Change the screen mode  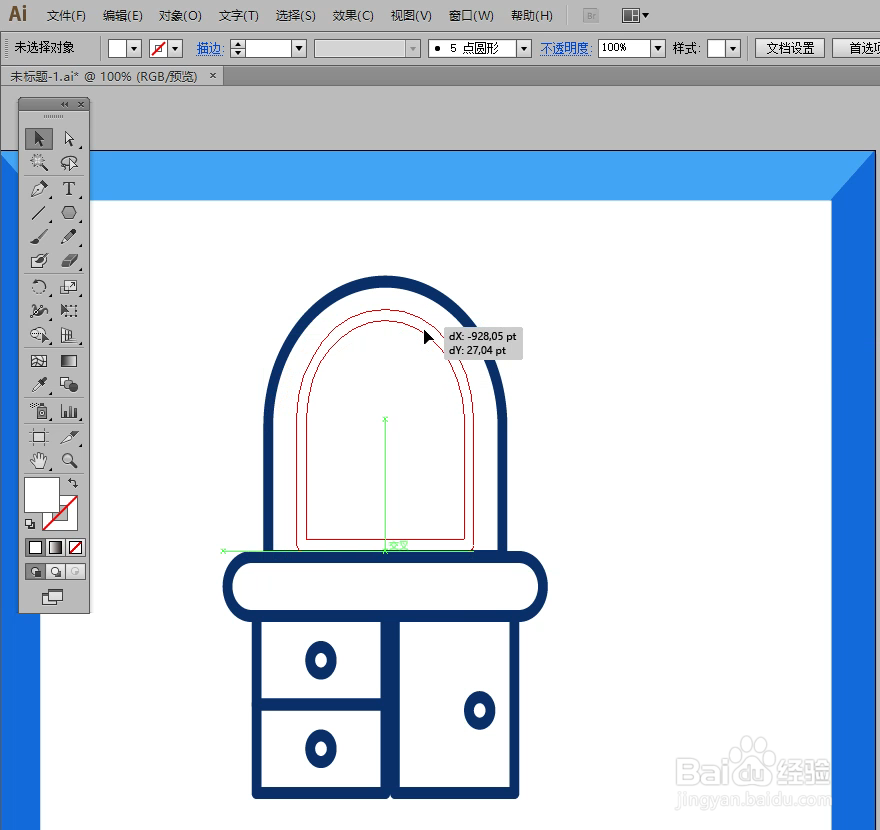click(53, 597)
